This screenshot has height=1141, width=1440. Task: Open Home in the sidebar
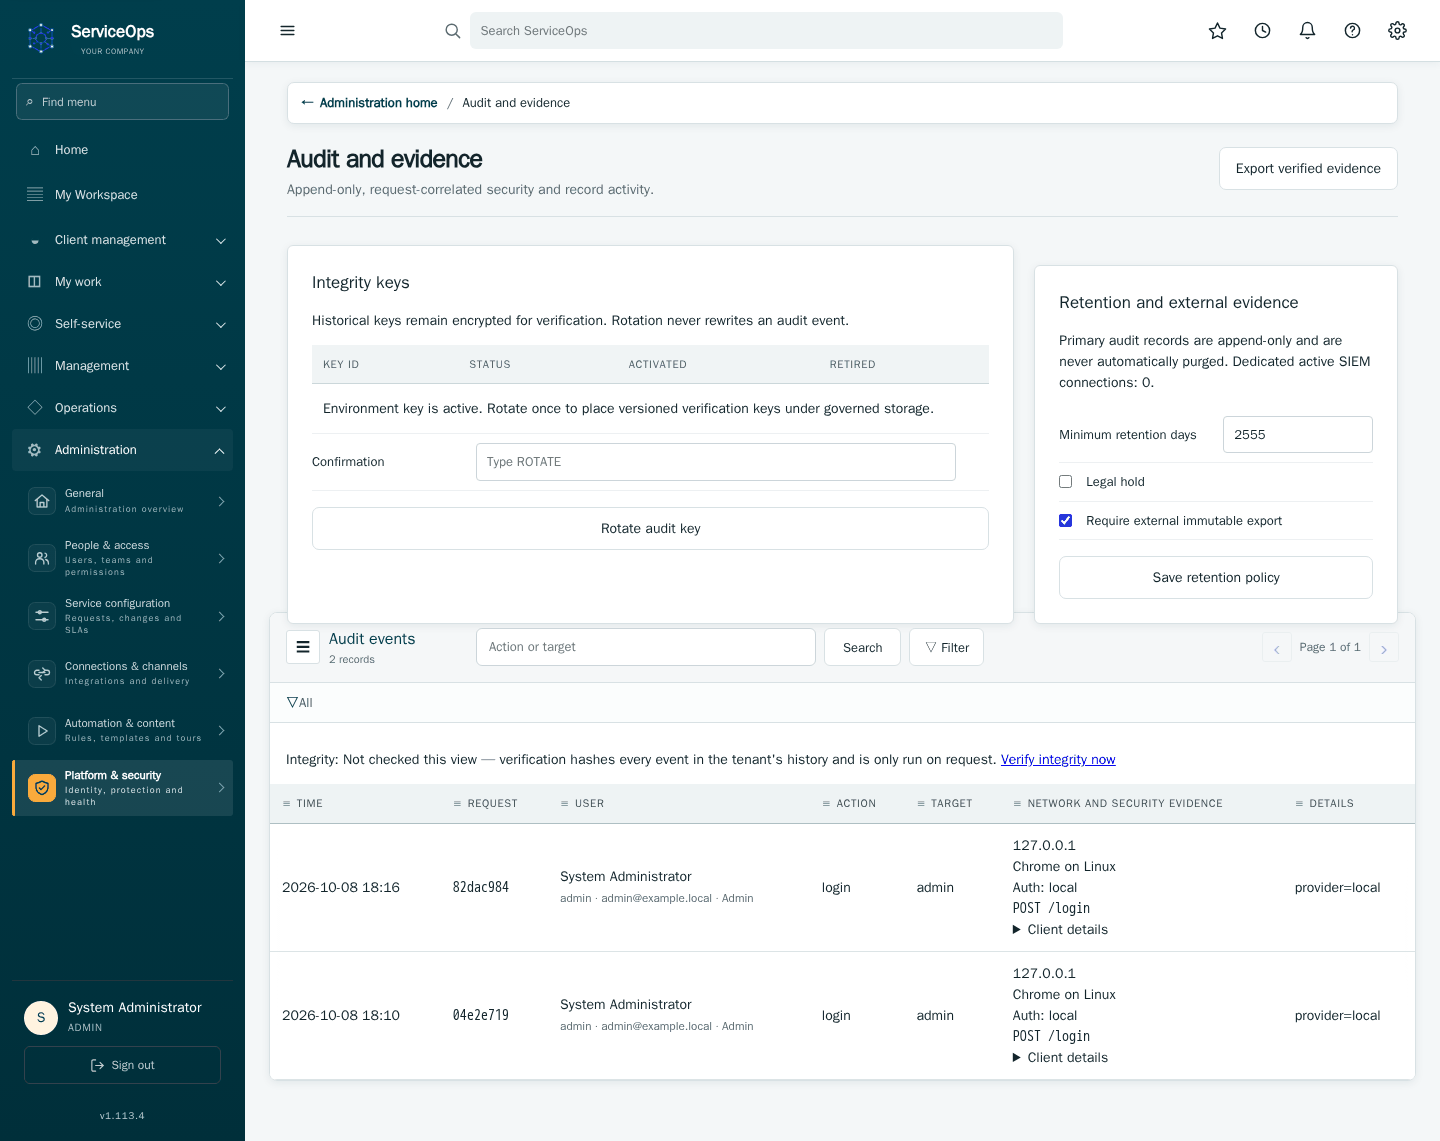[122, 150]
